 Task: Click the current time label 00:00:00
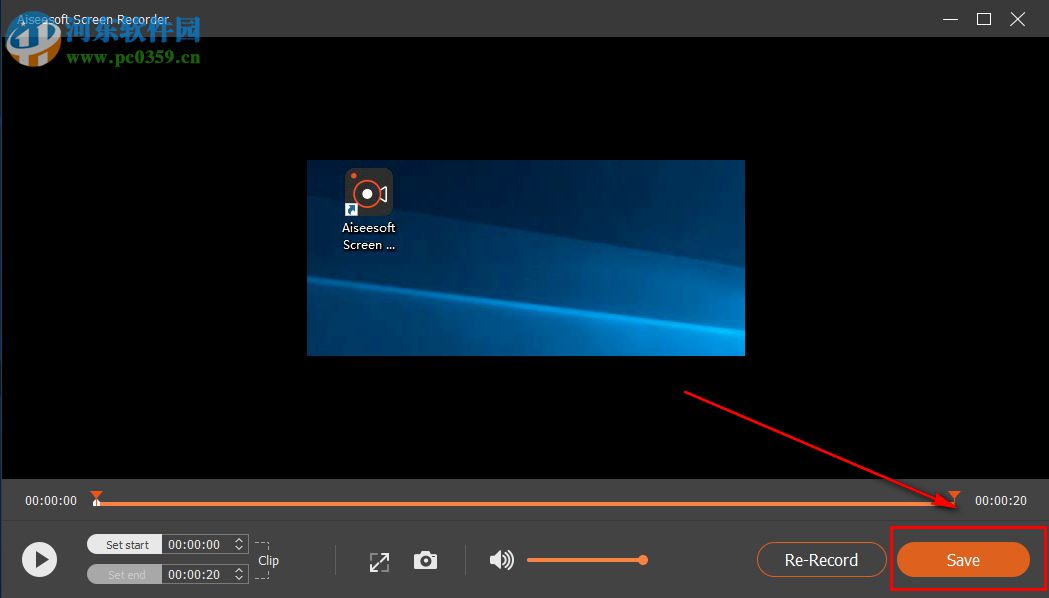(x=51, y=500)
